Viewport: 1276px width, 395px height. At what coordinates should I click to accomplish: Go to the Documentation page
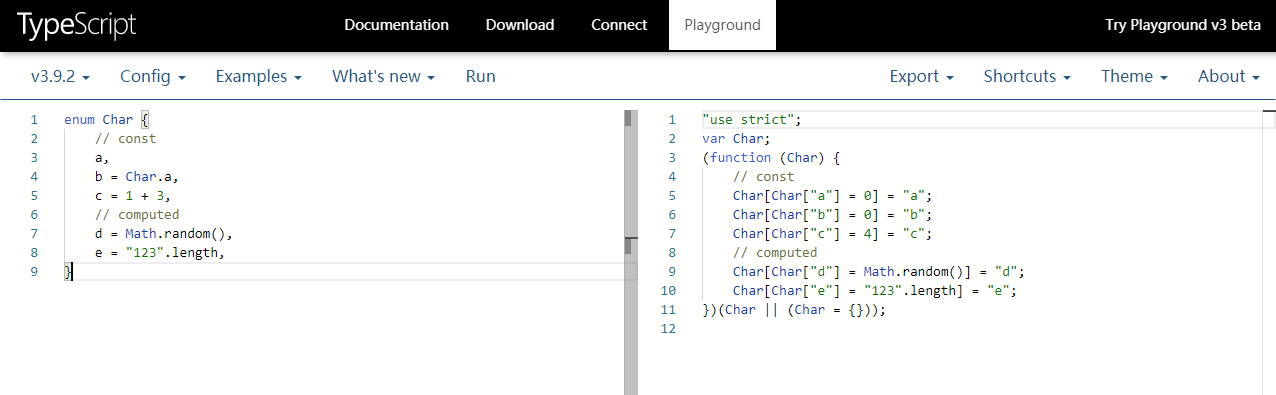point(396,25)
